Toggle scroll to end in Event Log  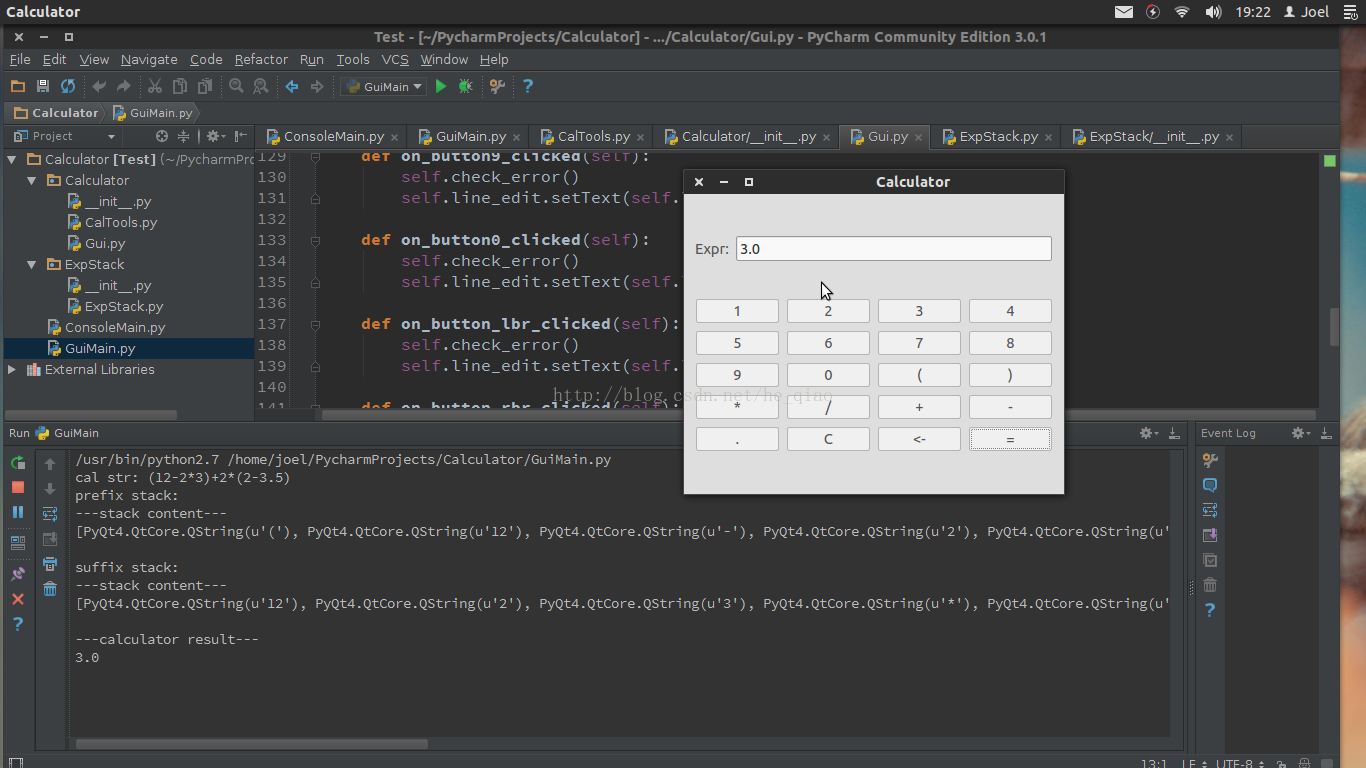point(1210,535)
